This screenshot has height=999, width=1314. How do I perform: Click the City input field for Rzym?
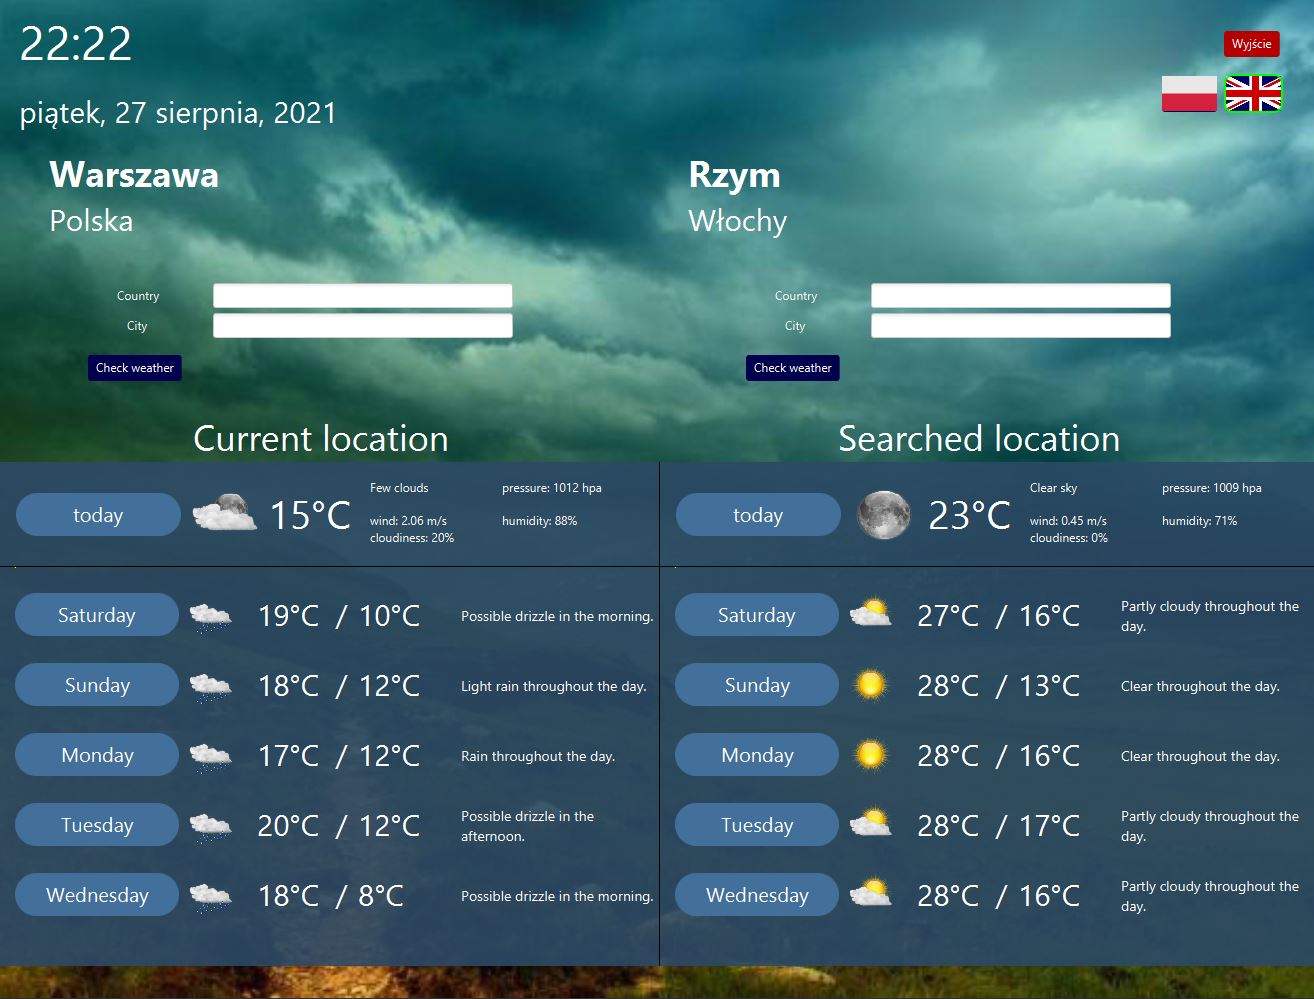pos(1020,325)
